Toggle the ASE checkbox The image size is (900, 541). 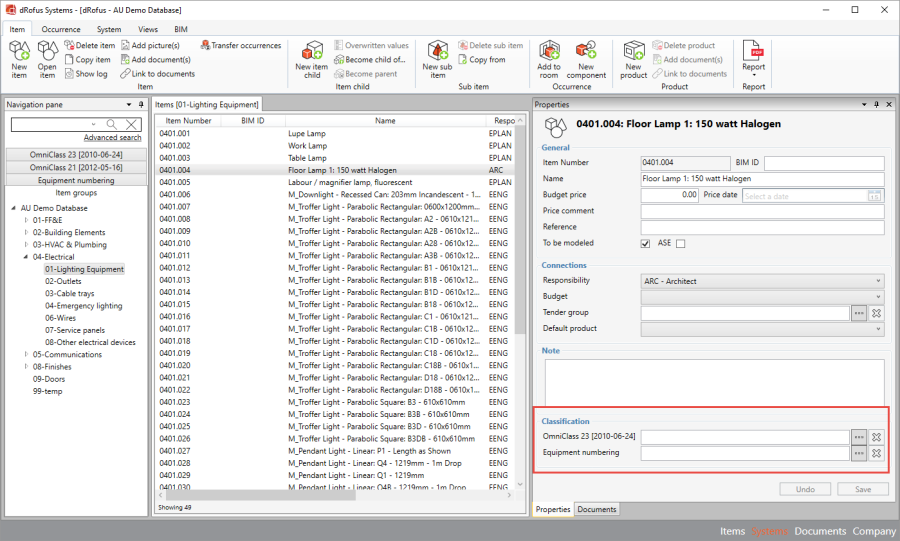coord(681,243)
